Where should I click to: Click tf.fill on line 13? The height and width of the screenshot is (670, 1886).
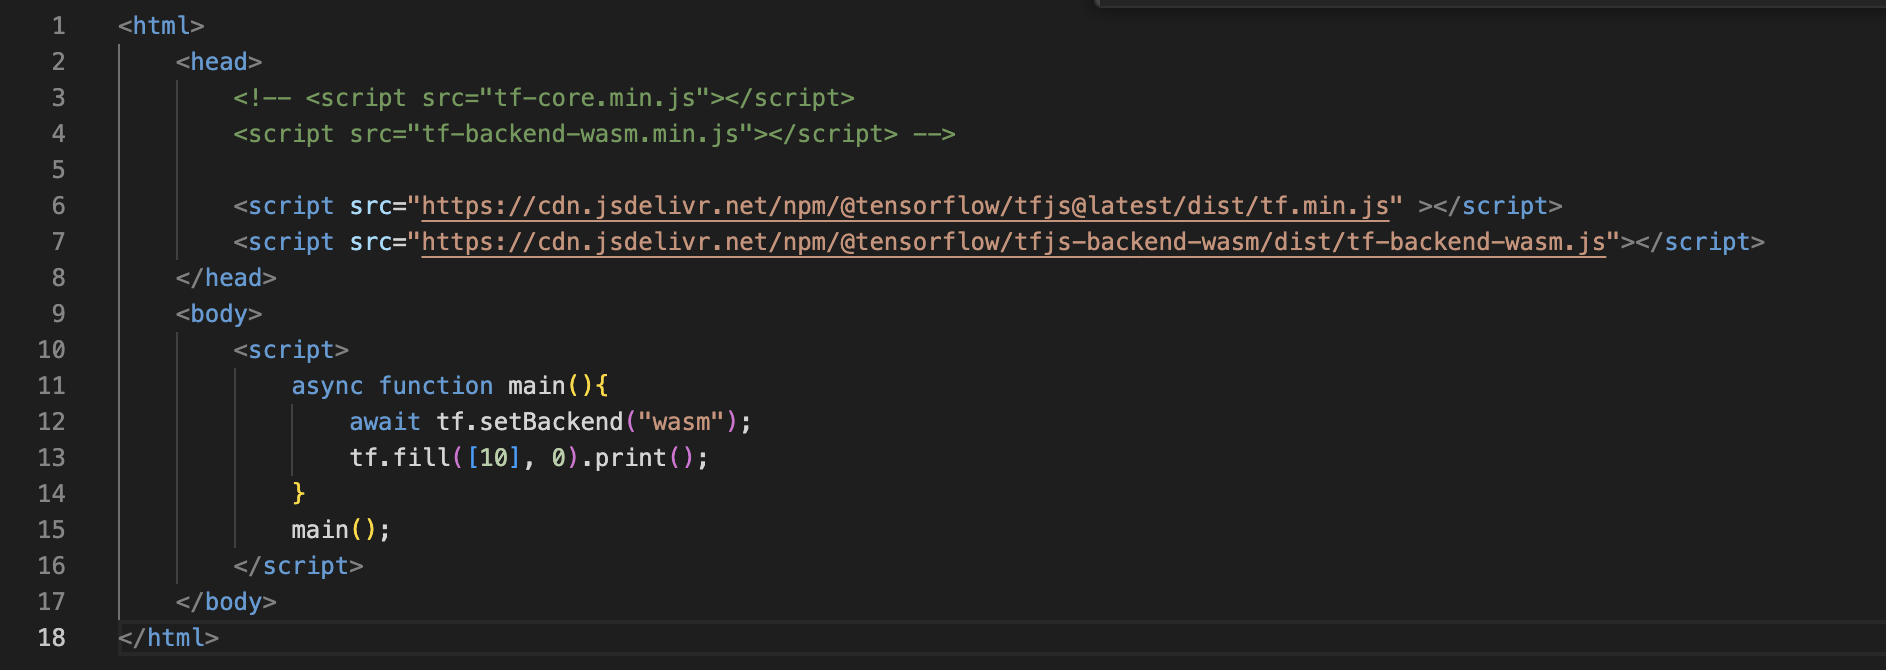click(x=400, y=458)
